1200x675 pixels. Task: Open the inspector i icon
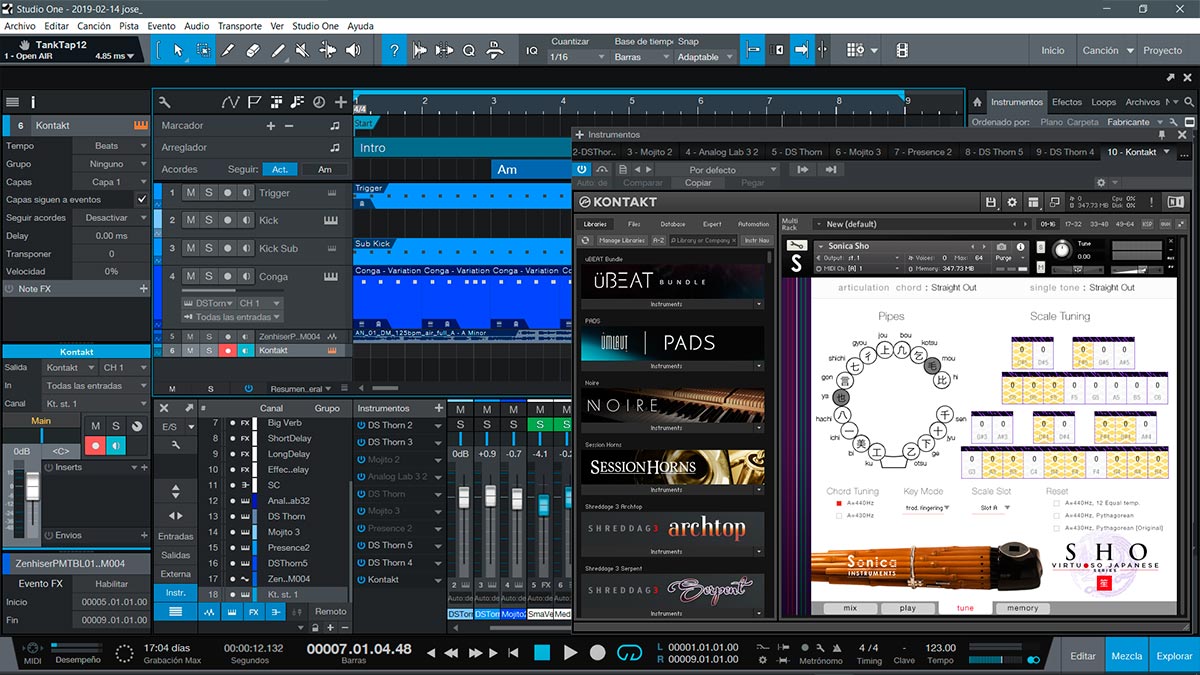[33, 102]
